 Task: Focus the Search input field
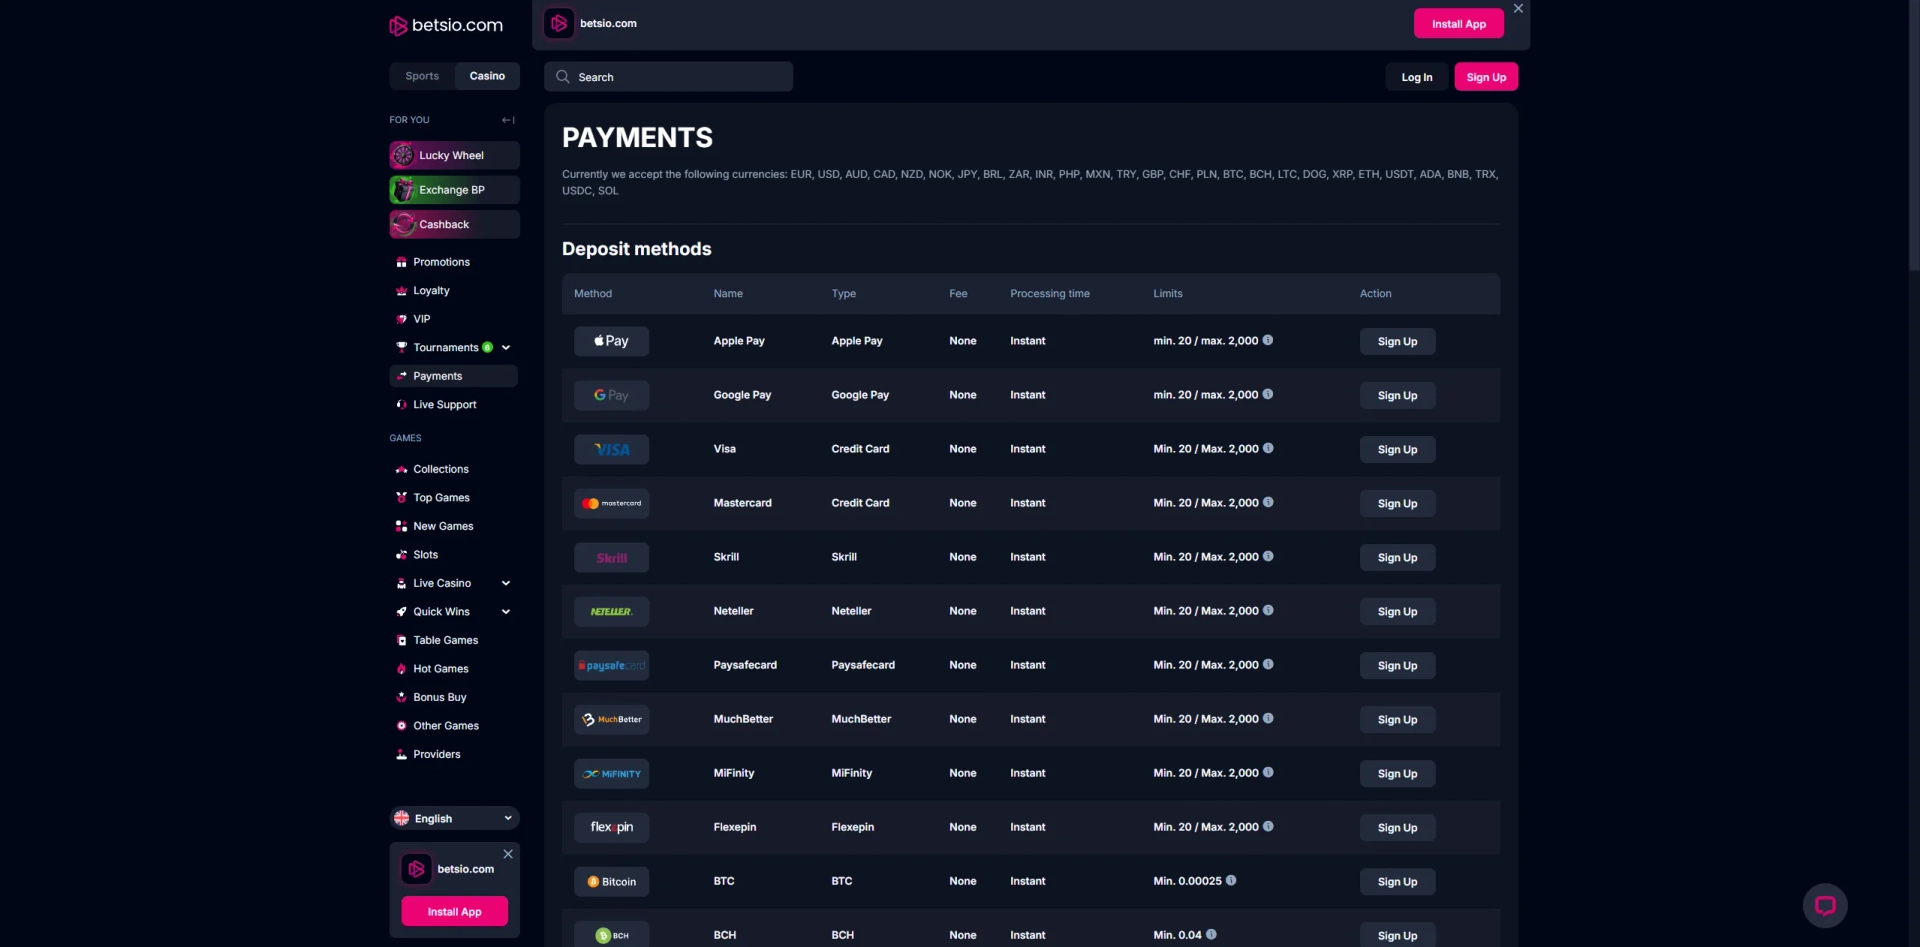[668, 77]
